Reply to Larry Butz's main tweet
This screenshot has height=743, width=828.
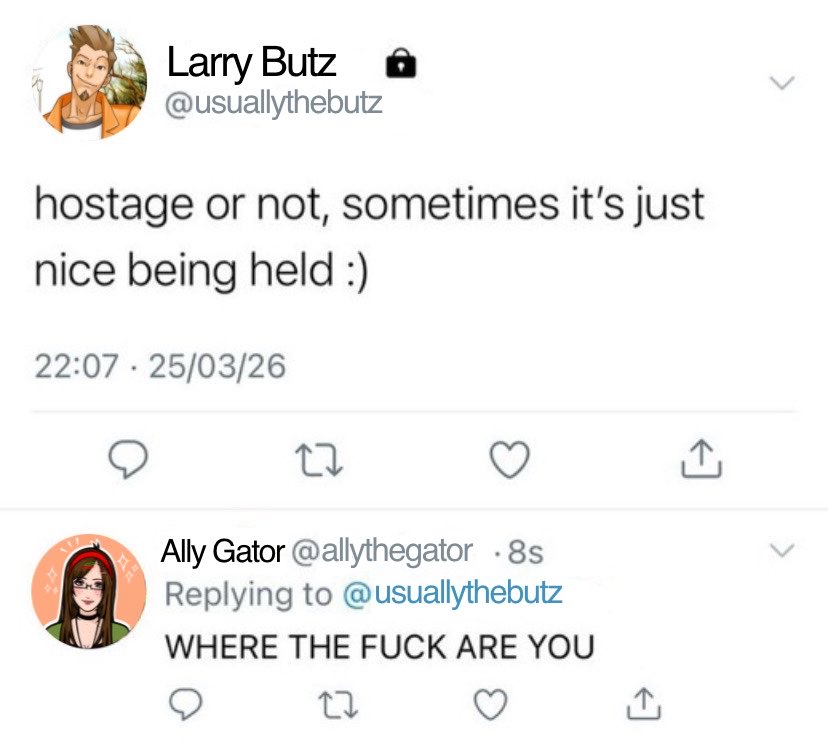128,459
